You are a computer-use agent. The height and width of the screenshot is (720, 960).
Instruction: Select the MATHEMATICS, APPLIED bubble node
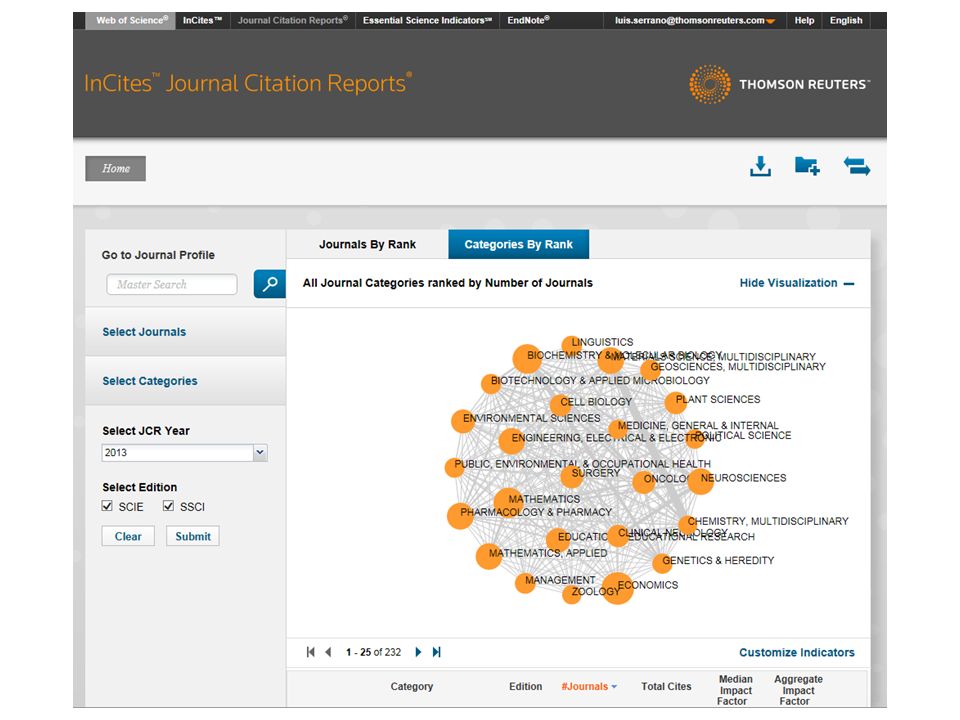tap(489, 557)
